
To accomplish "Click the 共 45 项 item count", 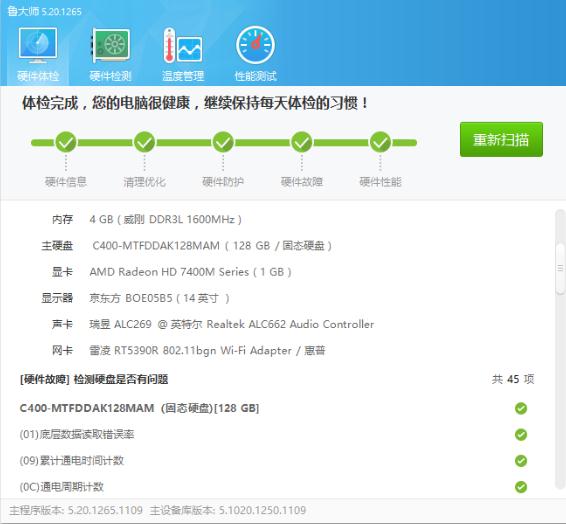I will (x=513, y=379).
